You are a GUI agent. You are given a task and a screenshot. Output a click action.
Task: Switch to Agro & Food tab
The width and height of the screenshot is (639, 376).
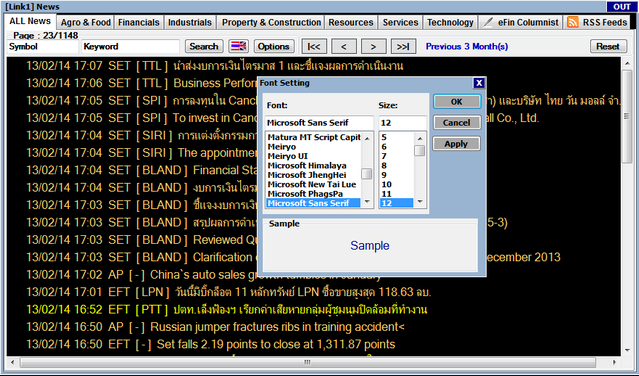(x=86, y=22)
